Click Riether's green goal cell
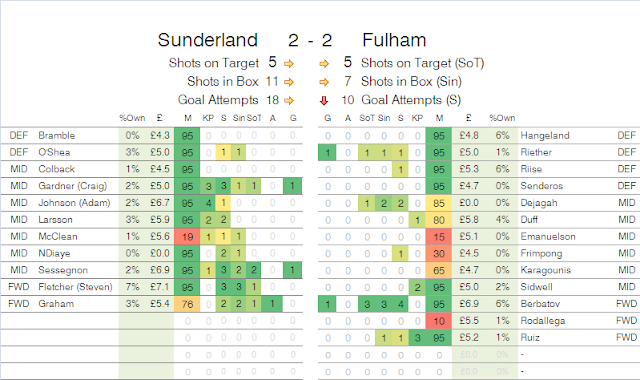 tap(327, 153)
